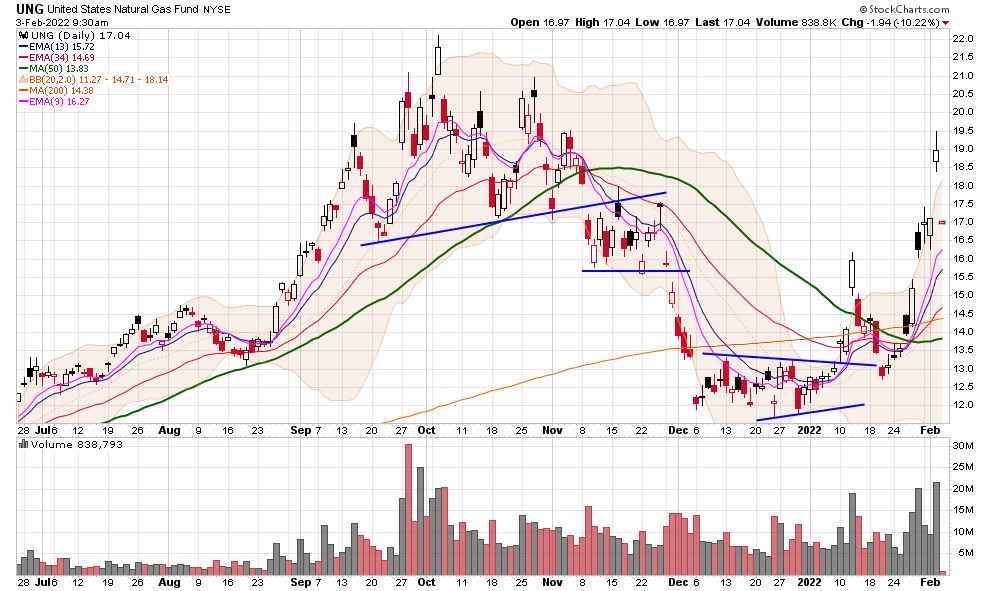This screenshot has height=591, width=990.
Task: Click the tallest red volume bar in late September
Action: pyautogui.click(x=408, y=510)
